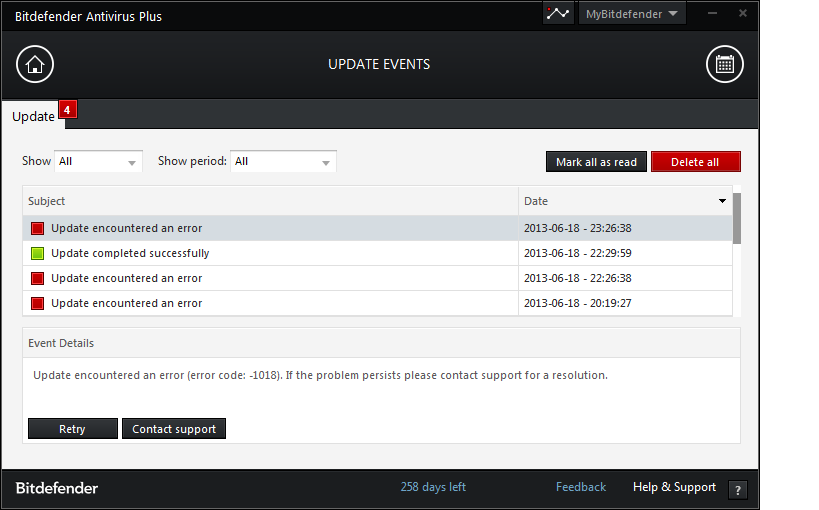Open Help & Support link
Image resolution: width=819 pixels, height=510 pixels.
point(674,487)
